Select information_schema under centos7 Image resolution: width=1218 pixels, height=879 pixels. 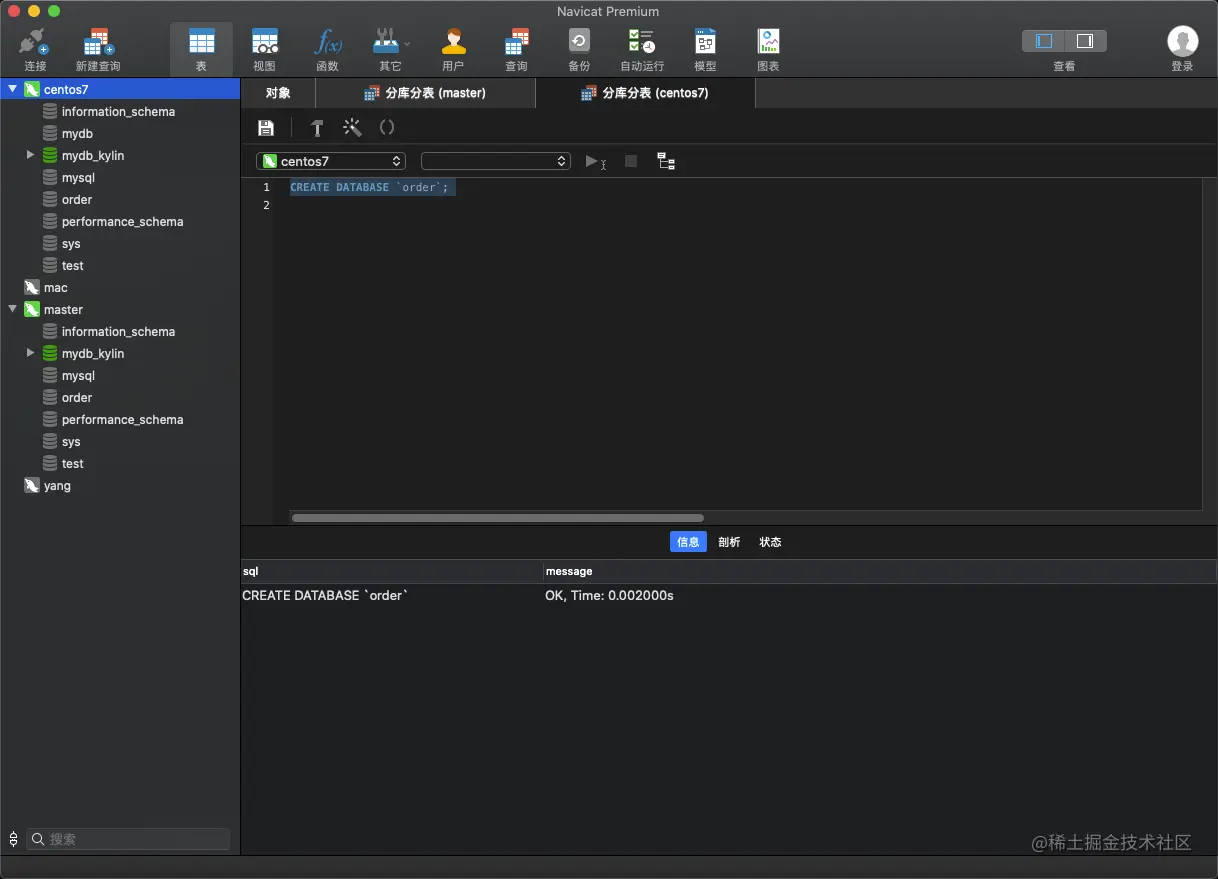coord(120,111)
